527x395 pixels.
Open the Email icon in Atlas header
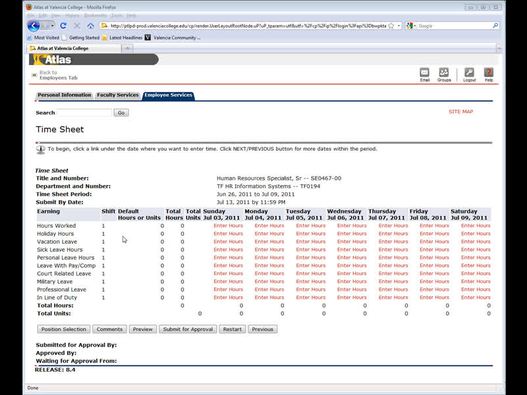pyautogui.click(x=425, y=75)
